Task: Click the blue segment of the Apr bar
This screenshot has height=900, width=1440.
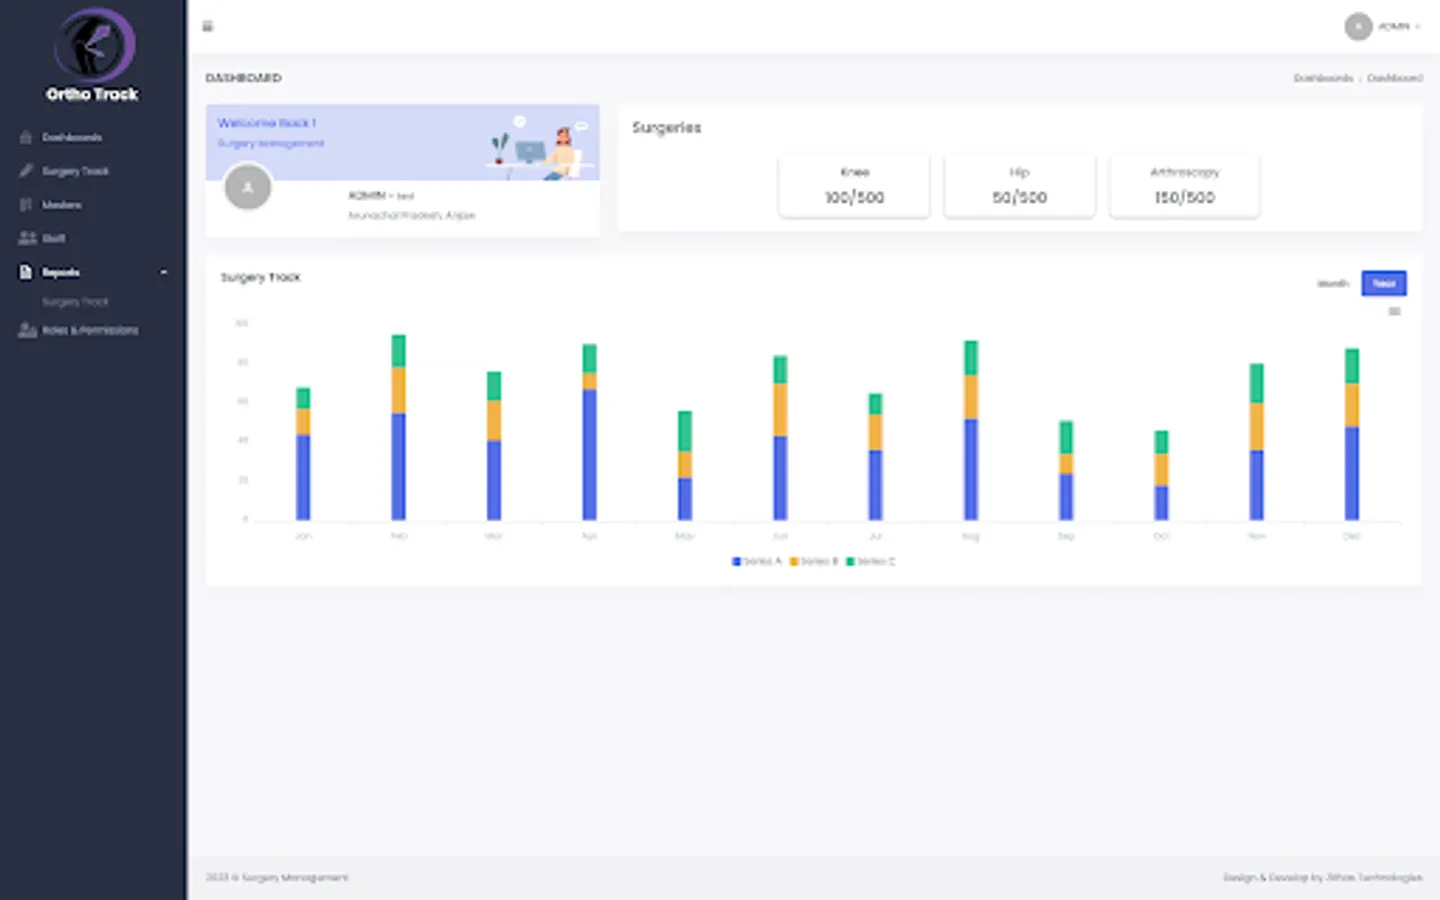Action: coord(590,454)
